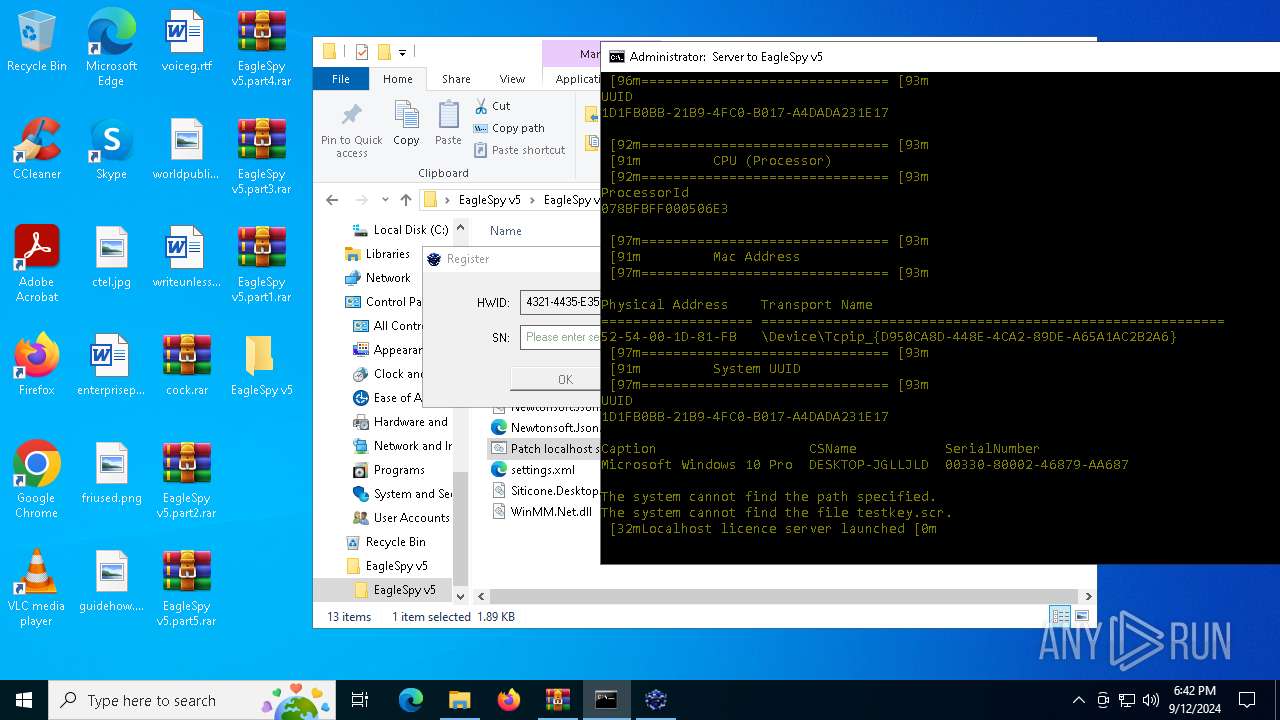Screen dimensions: 1280x720
Task: Open Task View from taskbar
Action: point(360,700)
